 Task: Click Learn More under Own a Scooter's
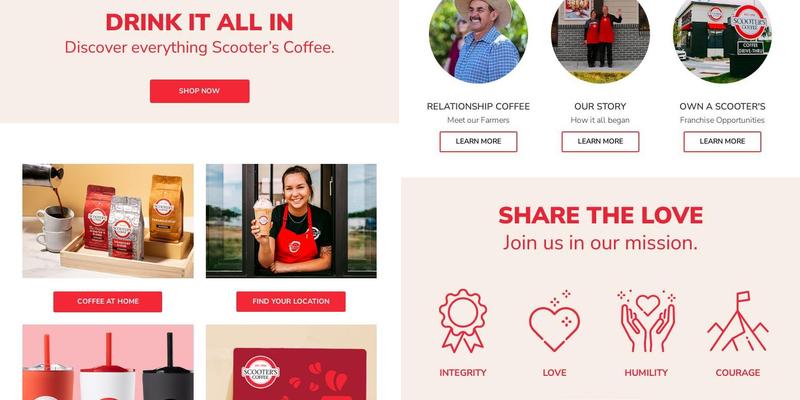[x=722, y=141]
